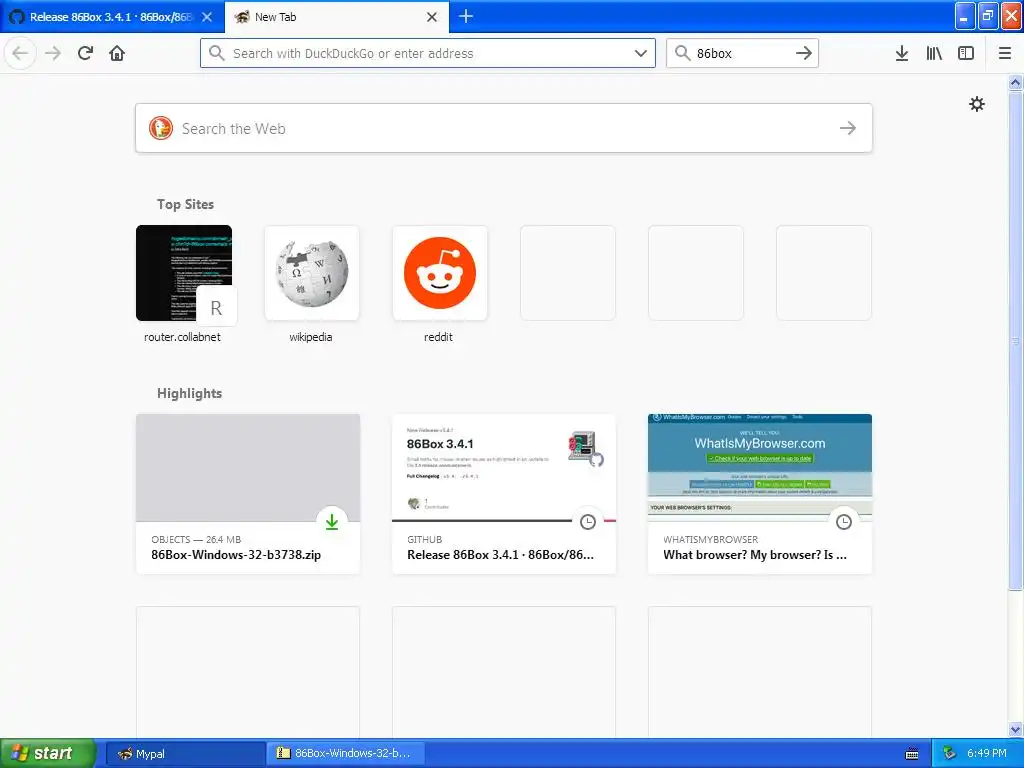The image size is (1024, 768).
Task: Reload the current page
Action: tap(85, 53)
